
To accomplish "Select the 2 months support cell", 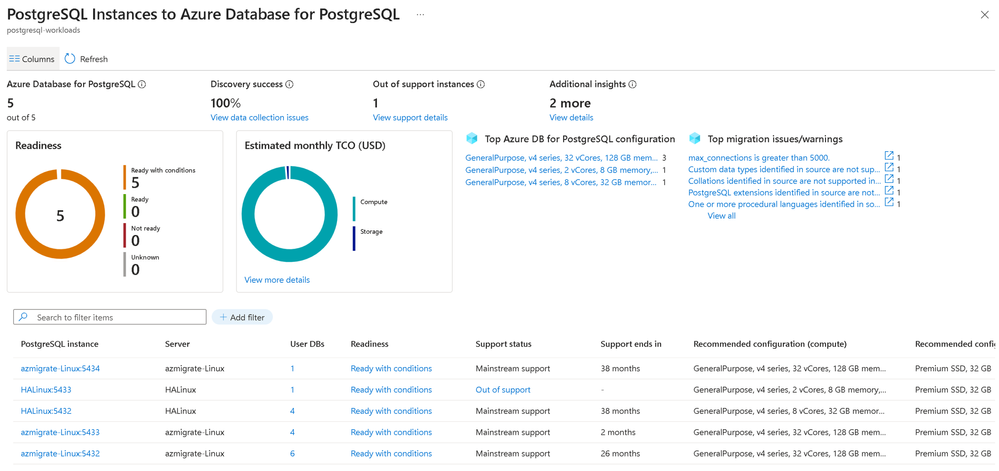I will coord(619,432).
